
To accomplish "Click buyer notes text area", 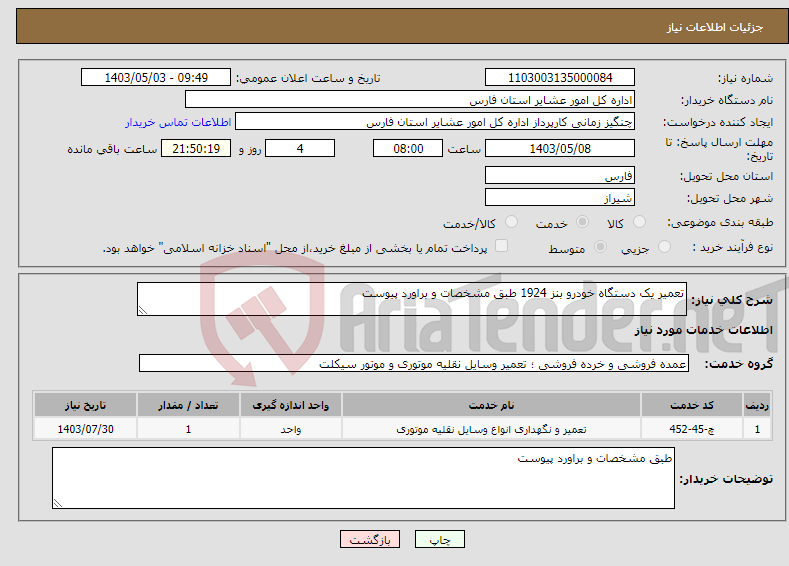I will point(363,478).
